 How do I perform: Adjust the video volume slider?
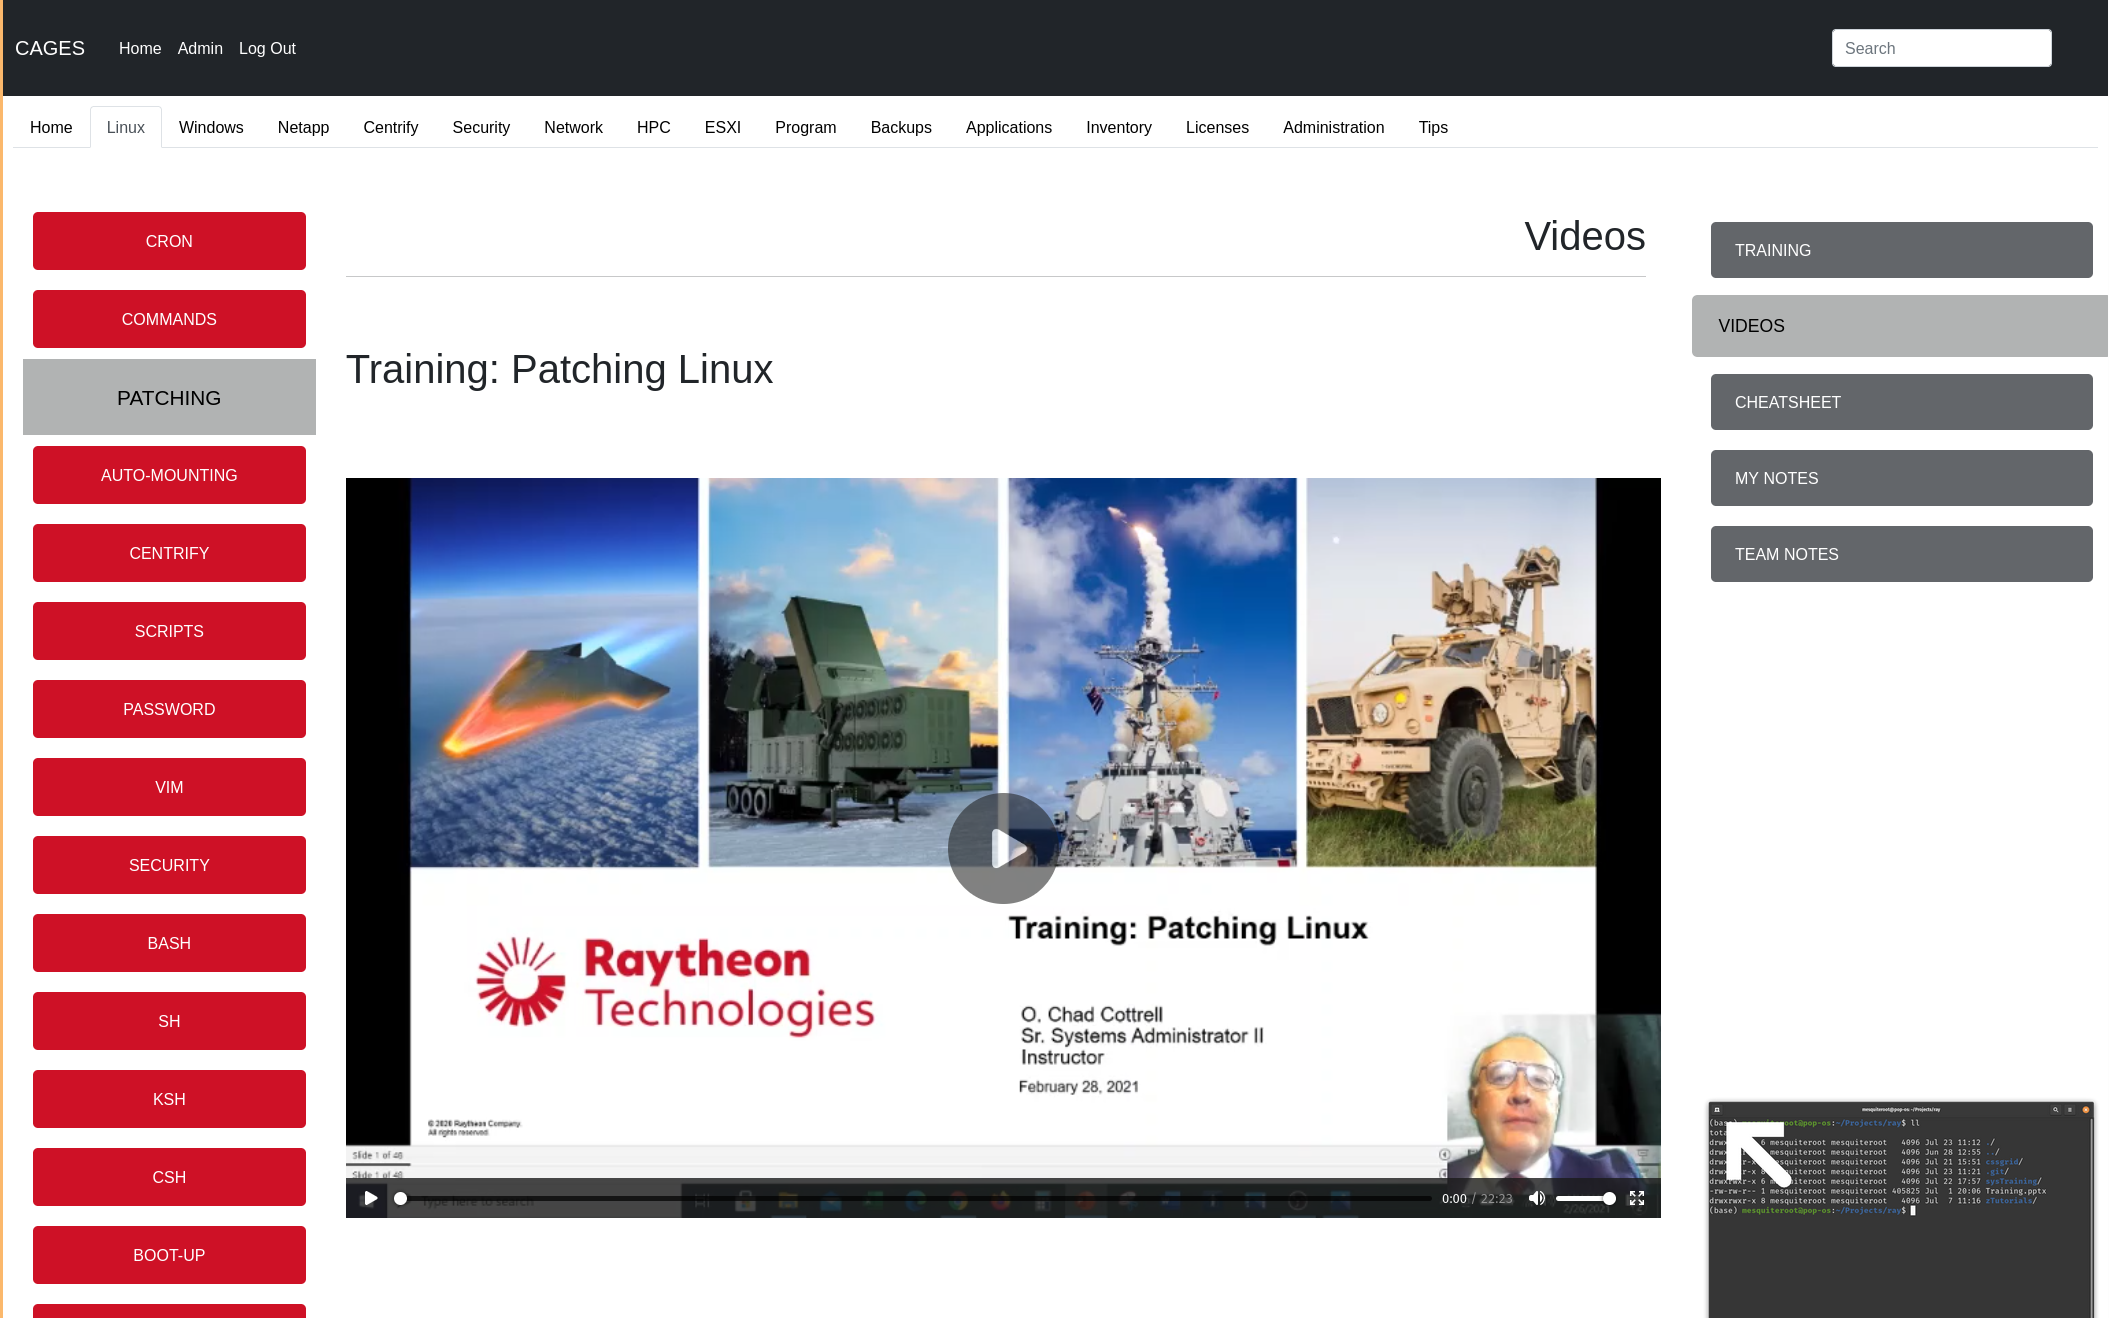1584,1198
